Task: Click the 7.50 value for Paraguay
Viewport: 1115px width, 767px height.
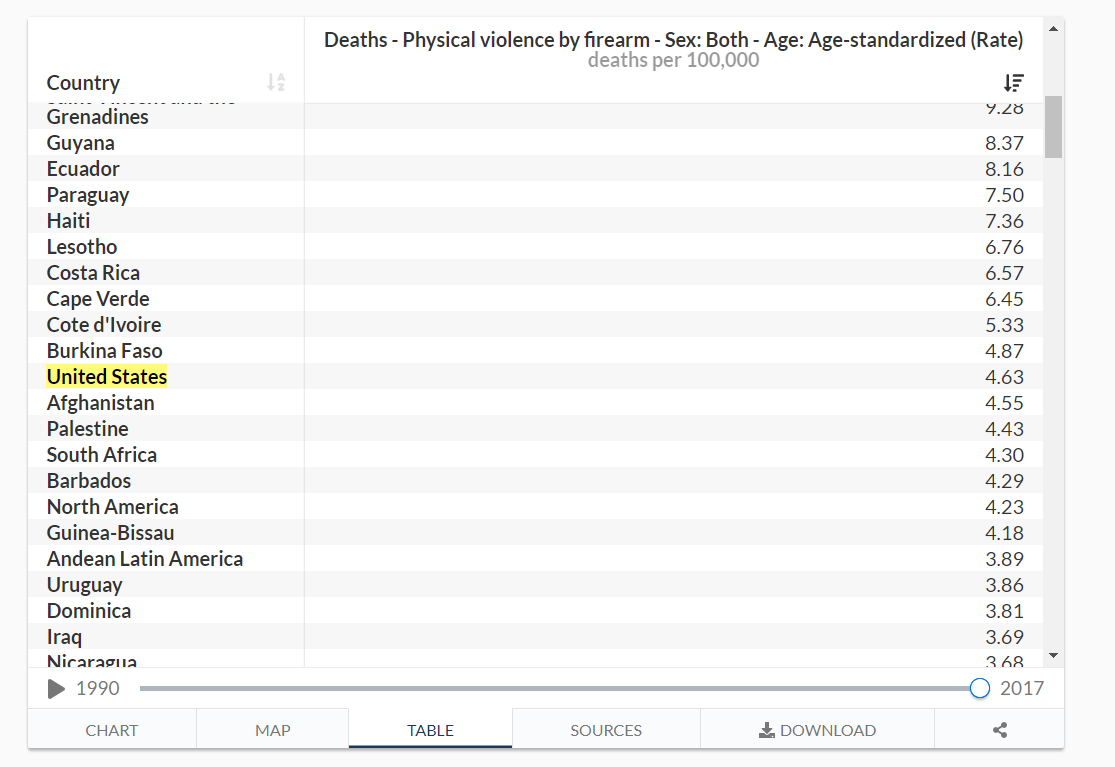Action: (1004, 195)
